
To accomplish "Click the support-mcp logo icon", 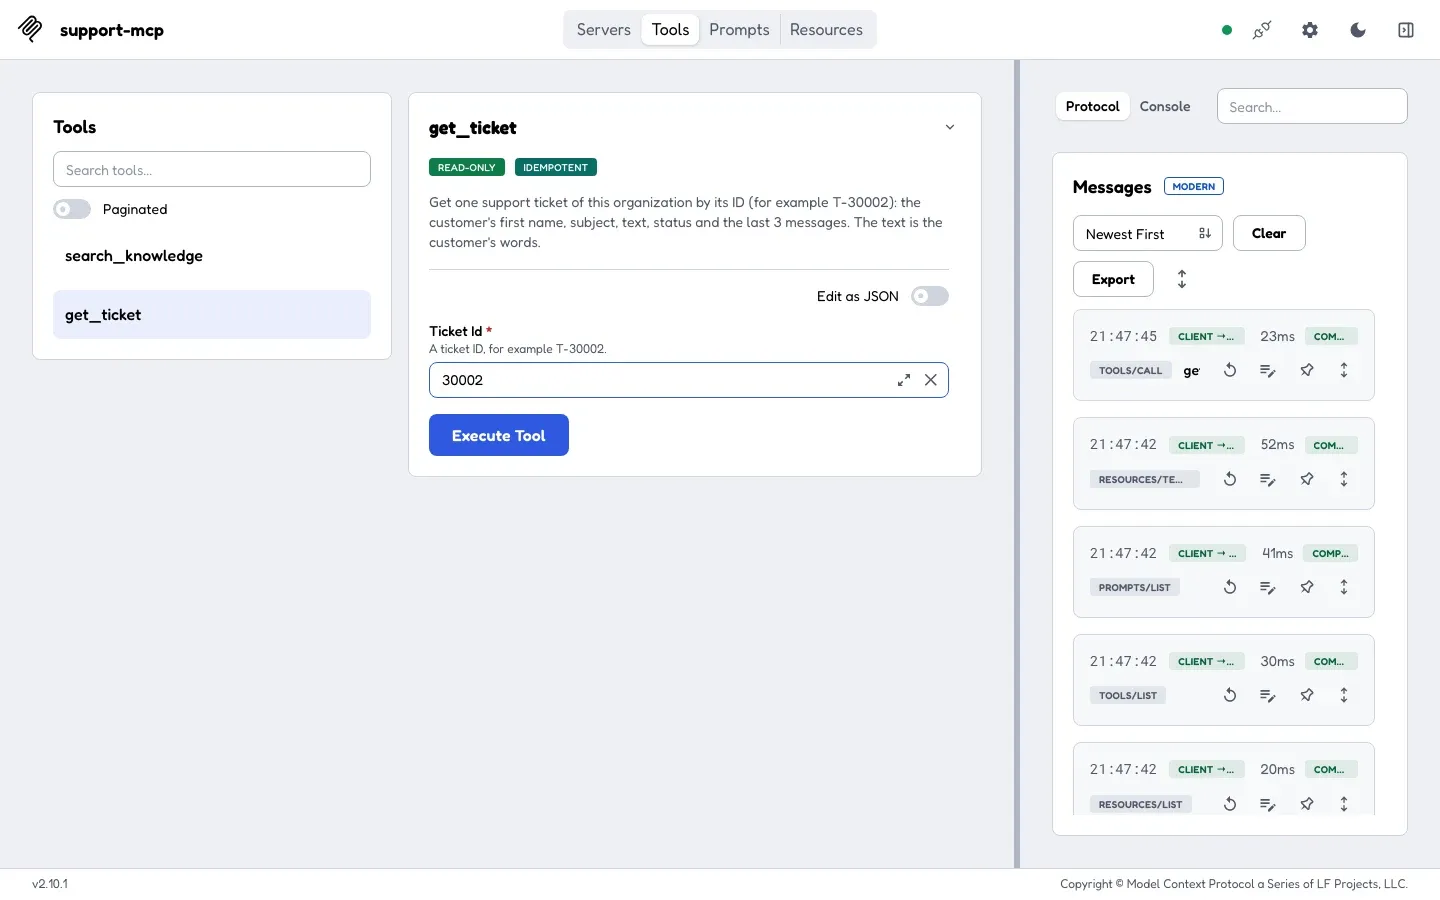I will [30, 29].
